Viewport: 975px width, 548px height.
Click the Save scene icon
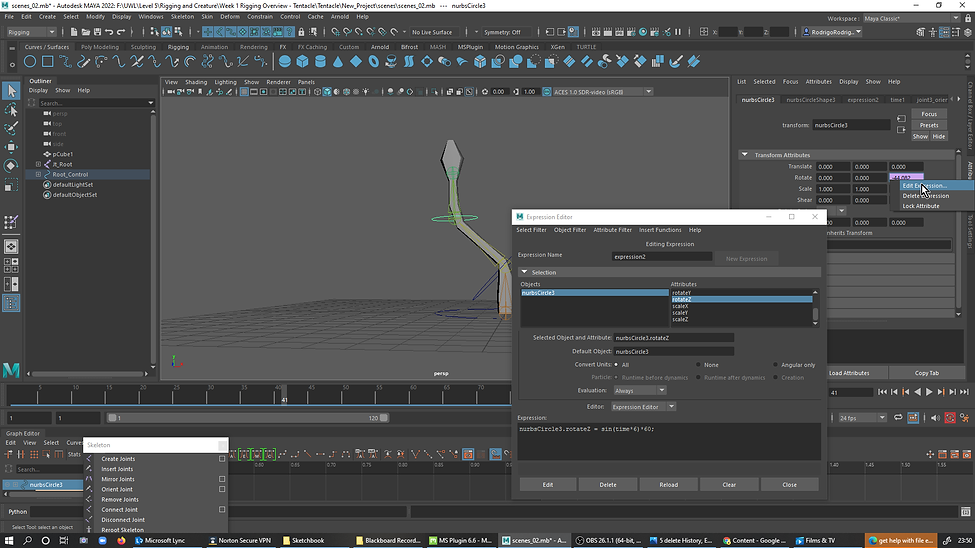[x=97, y=32]
